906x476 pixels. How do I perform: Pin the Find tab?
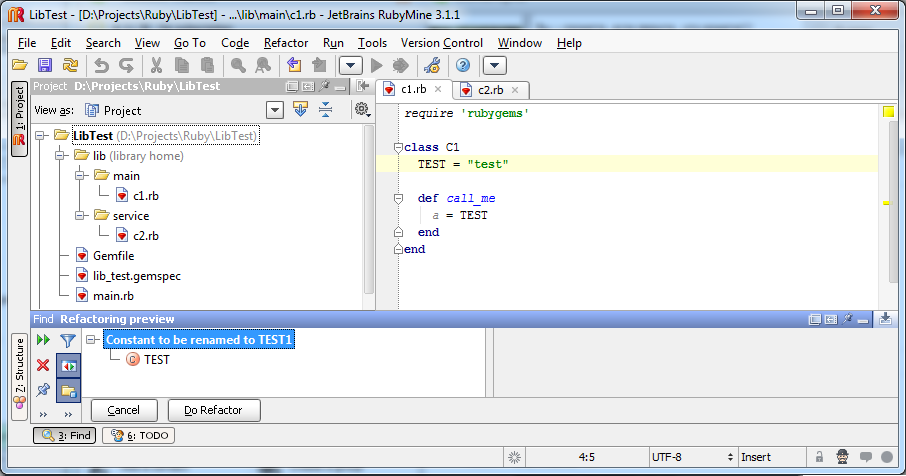click(x=43, y=390)
